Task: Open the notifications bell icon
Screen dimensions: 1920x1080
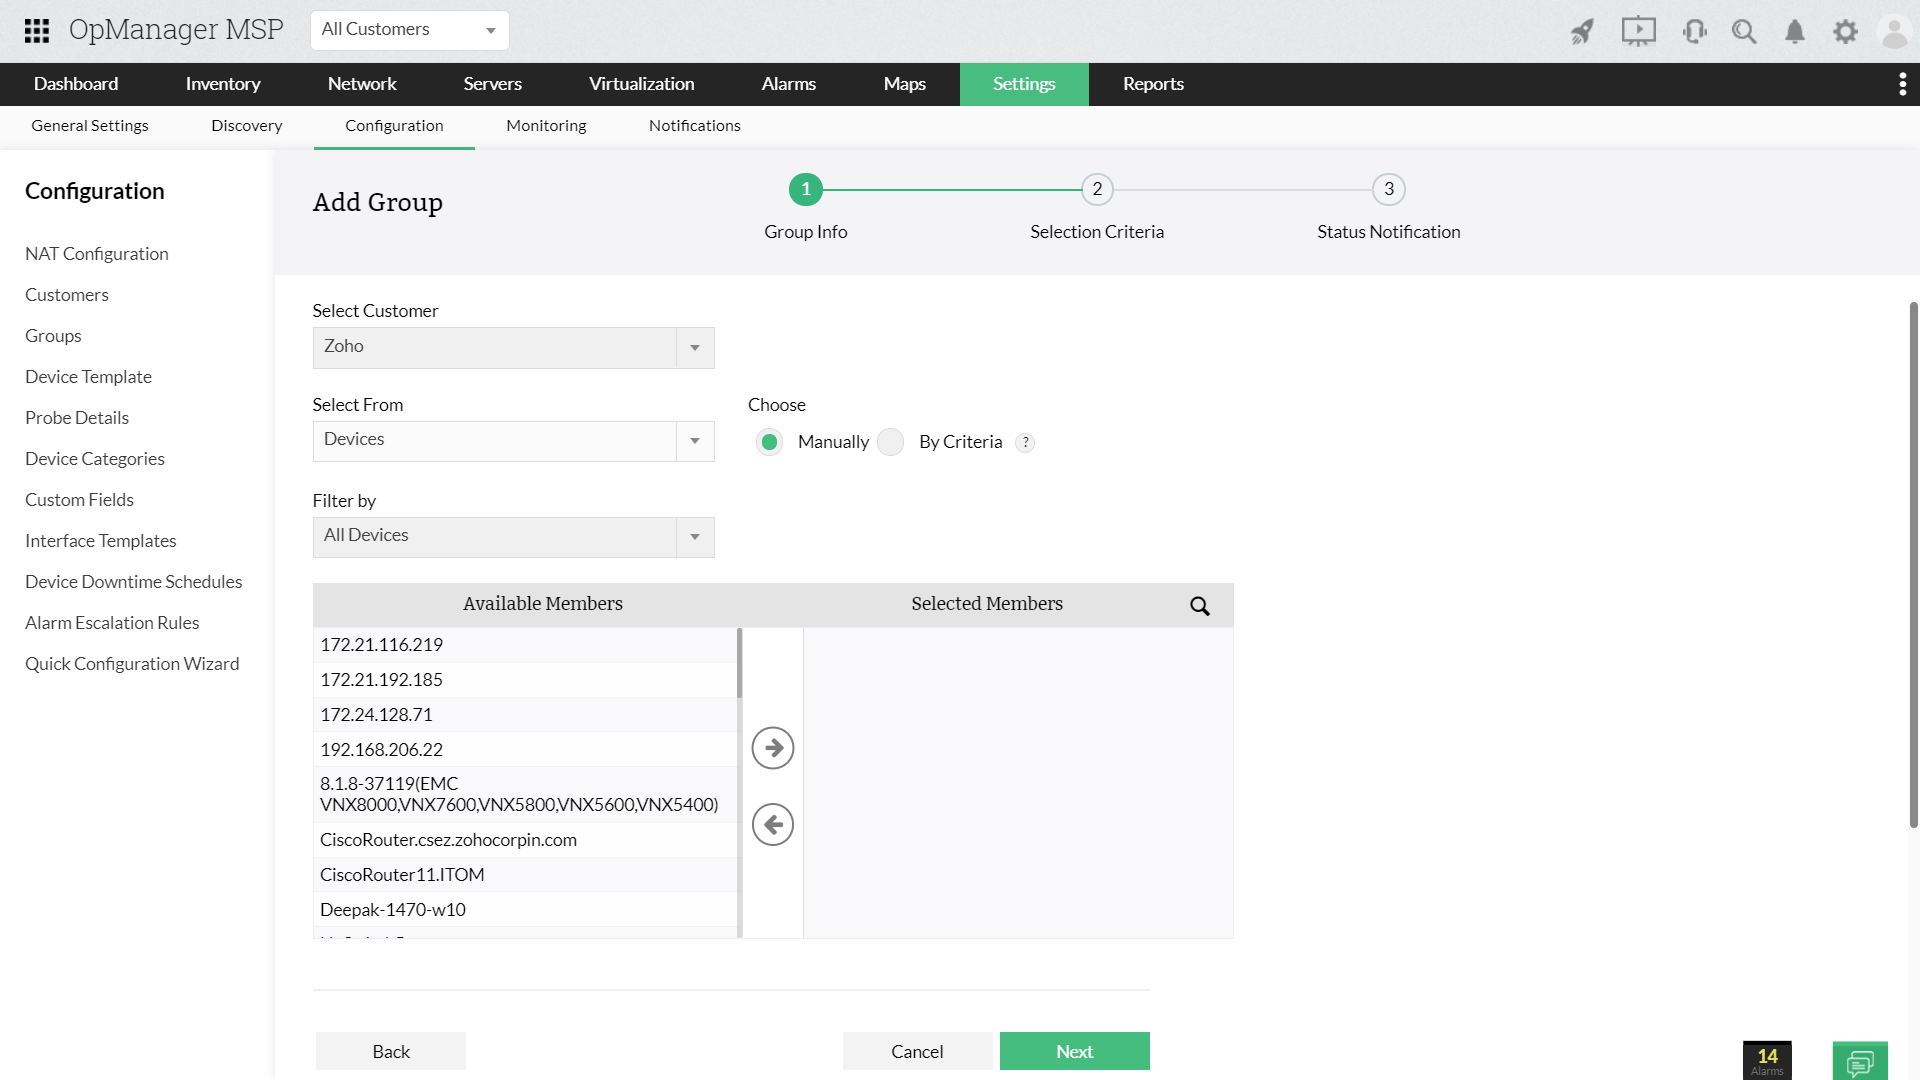Action: coord(1795,32)
